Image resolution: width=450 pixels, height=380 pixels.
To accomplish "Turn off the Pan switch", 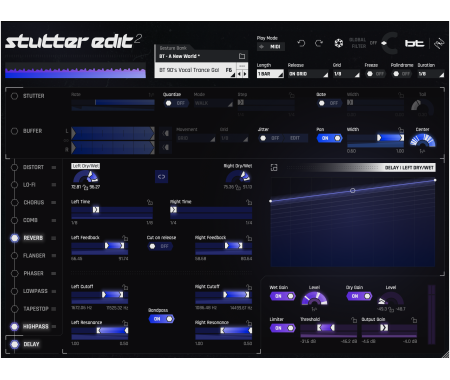I will (x=329, y=138).
